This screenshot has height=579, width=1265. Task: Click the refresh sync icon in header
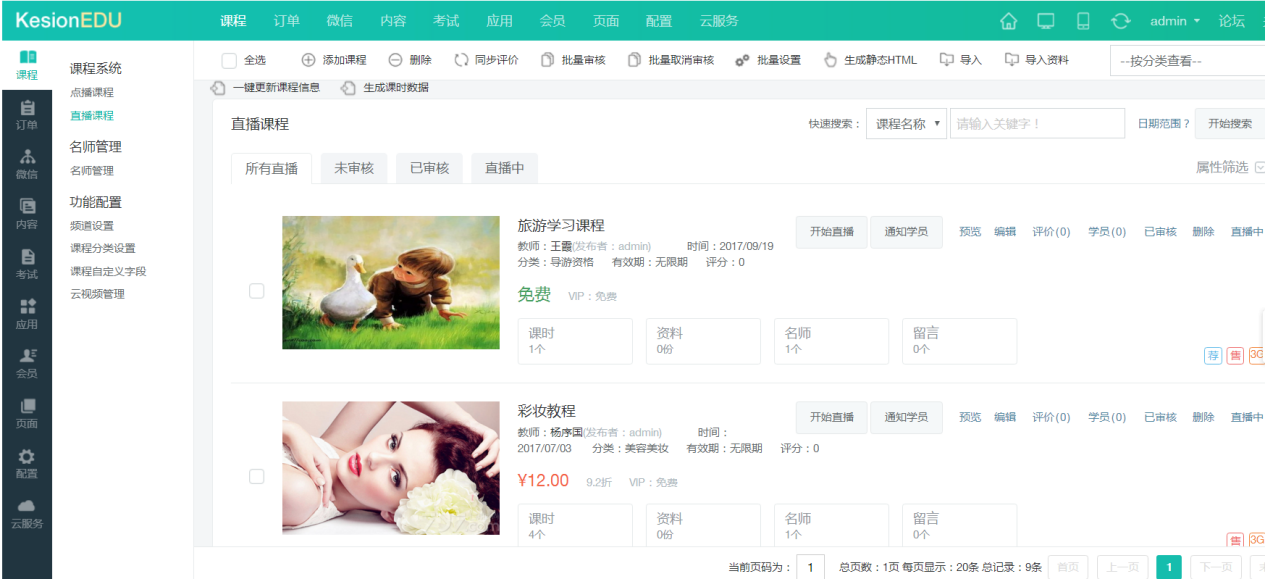coord(1120,21)
